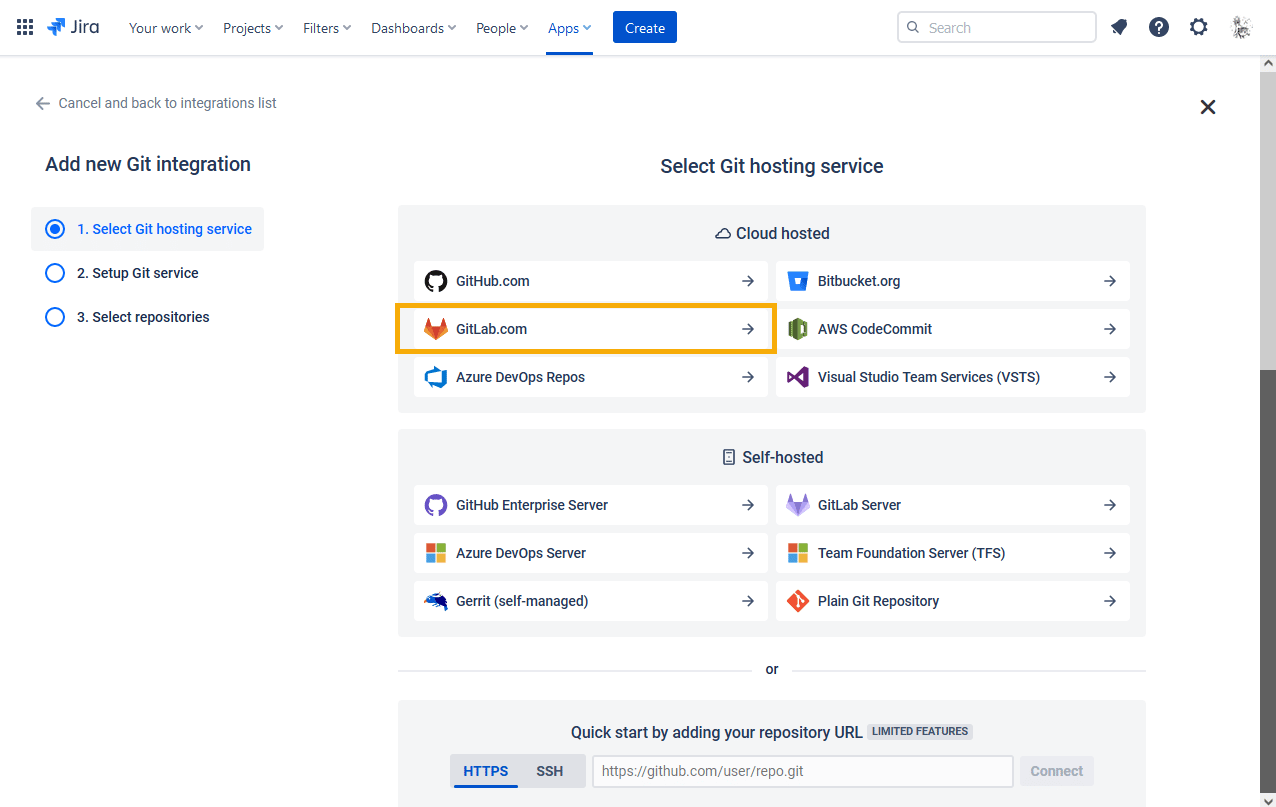This screenshot has width=1276, height=807.
Task: Switch to the SSH tab
Action: click(550, 771)
